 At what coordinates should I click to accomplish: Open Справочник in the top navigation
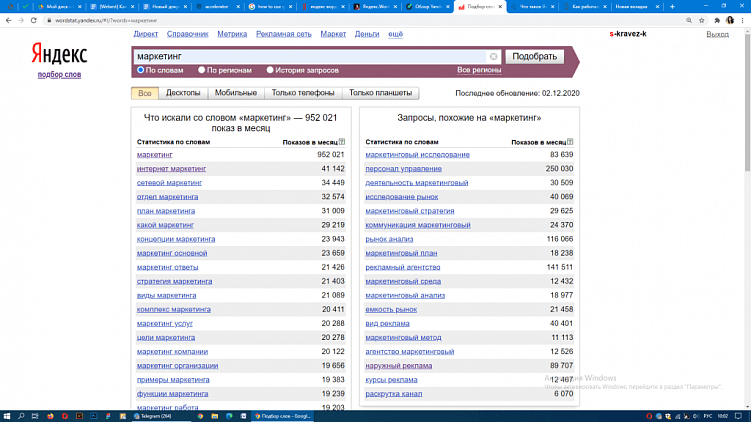point(187,34)
